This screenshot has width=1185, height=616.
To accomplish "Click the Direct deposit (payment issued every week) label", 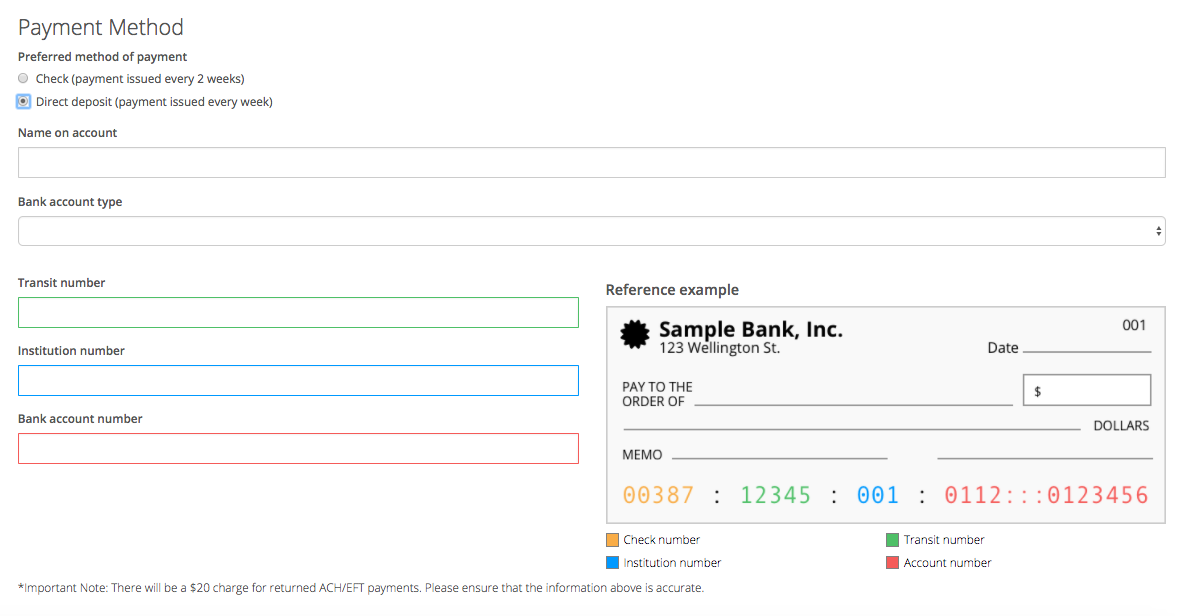I will pos(154,101).
